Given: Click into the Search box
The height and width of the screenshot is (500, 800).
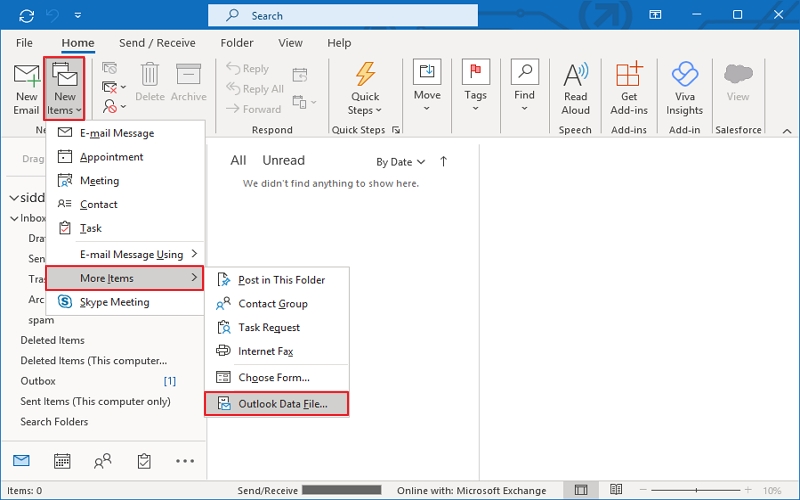Looking at the screenshot, I should (343, 15).
